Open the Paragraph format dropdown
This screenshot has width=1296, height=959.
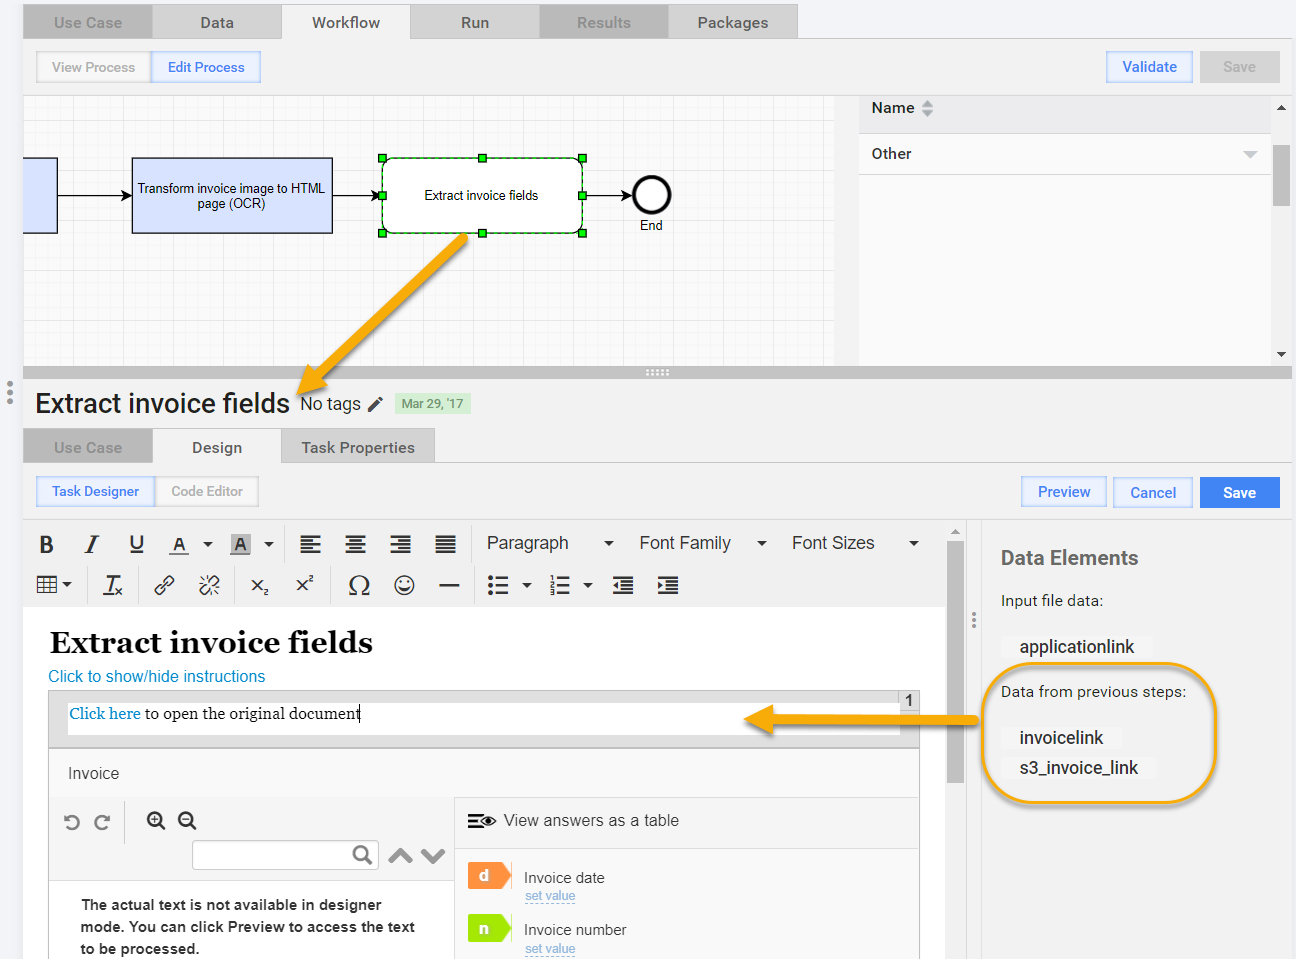pos(550,543)
